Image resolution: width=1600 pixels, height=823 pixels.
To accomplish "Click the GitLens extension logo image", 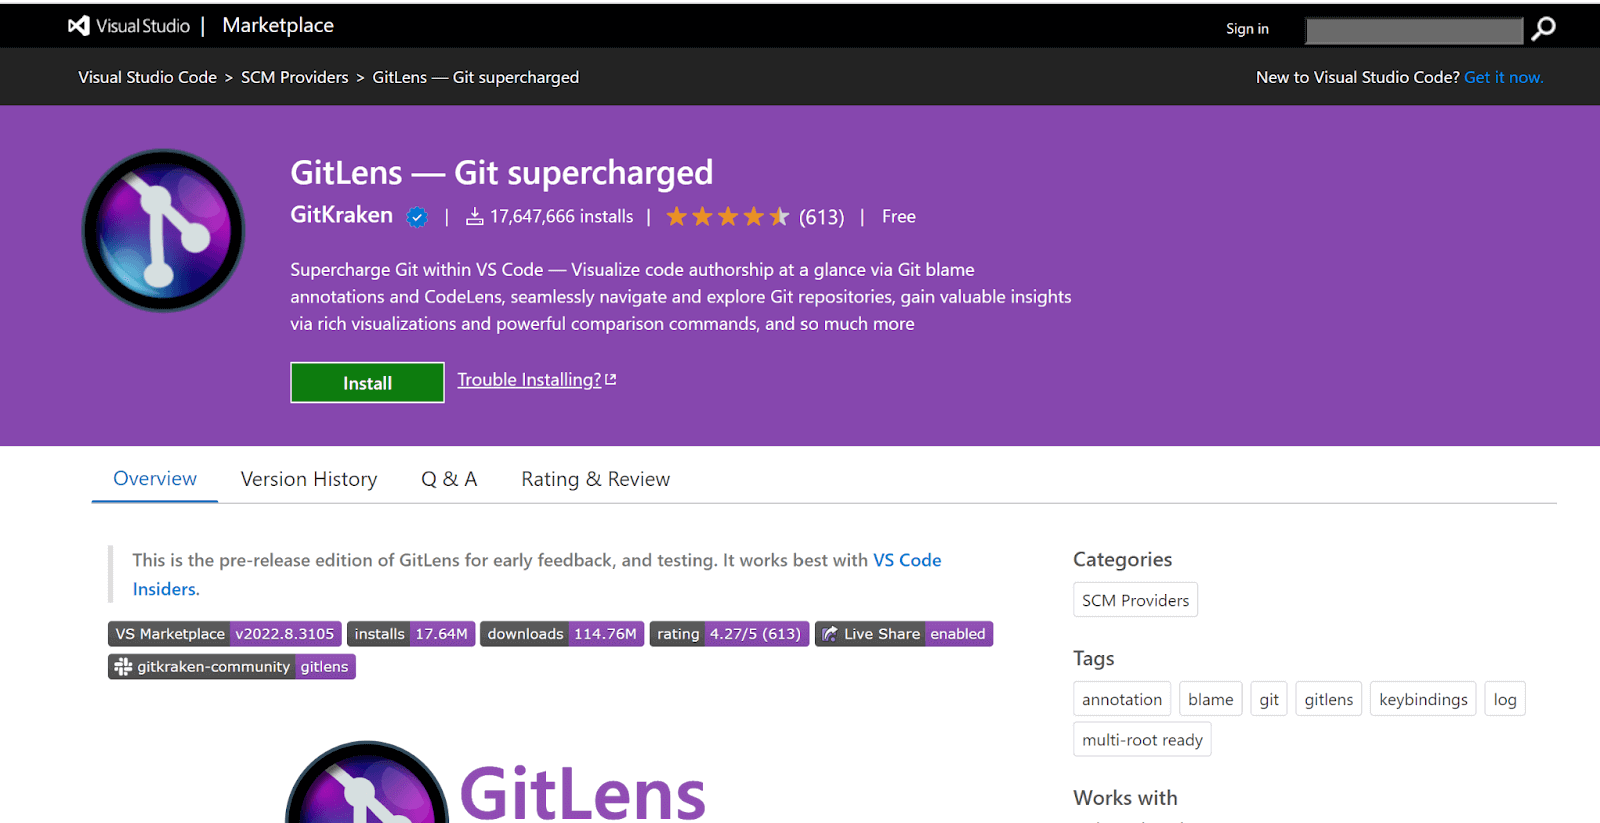I will click(163, 231).
